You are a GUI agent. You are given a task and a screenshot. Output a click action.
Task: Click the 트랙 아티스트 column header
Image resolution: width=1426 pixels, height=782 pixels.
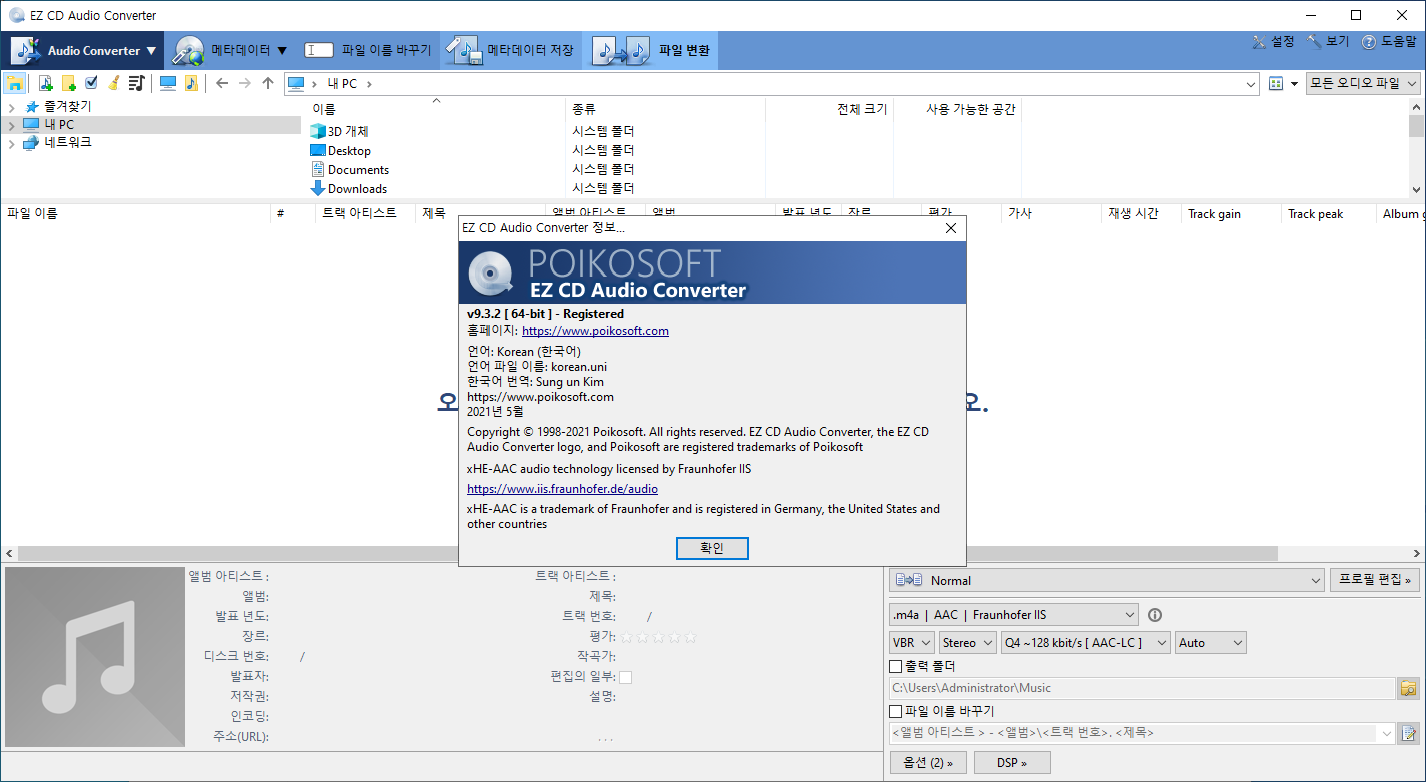pyautogui.click(x=365, y=213)
